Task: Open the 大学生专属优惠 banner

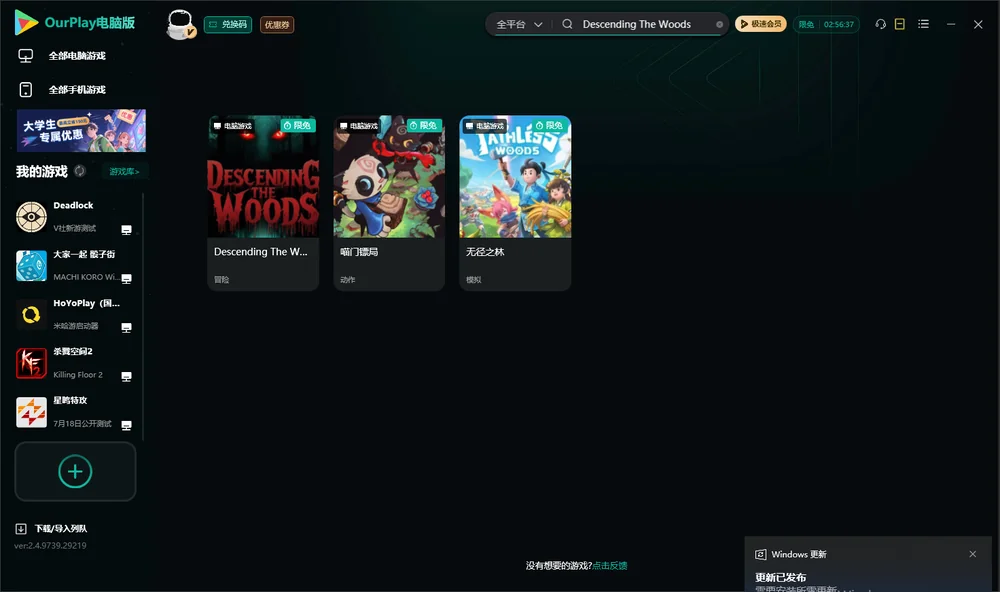Action: click(x=81, y=130)
